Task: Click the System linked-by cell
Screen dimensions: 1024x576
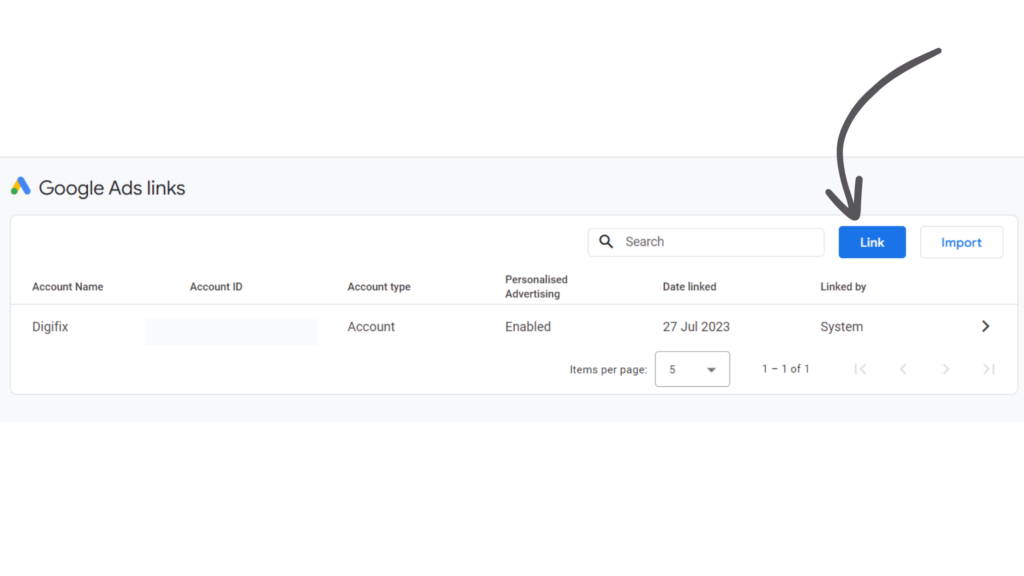Action: click(842, 327)
